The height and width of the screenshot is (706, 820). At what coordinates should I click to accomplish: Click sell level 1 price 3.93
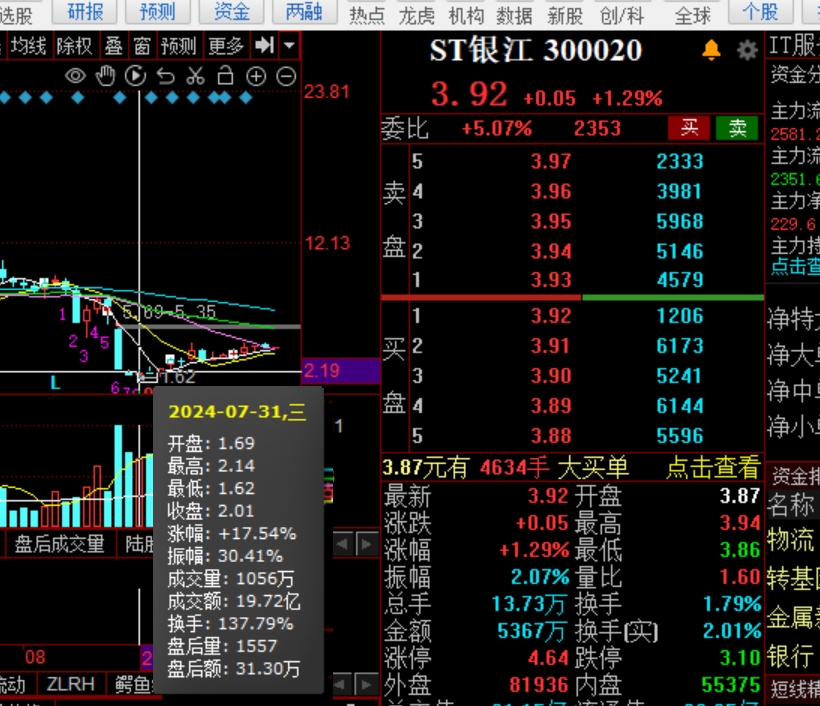[551, 280]
